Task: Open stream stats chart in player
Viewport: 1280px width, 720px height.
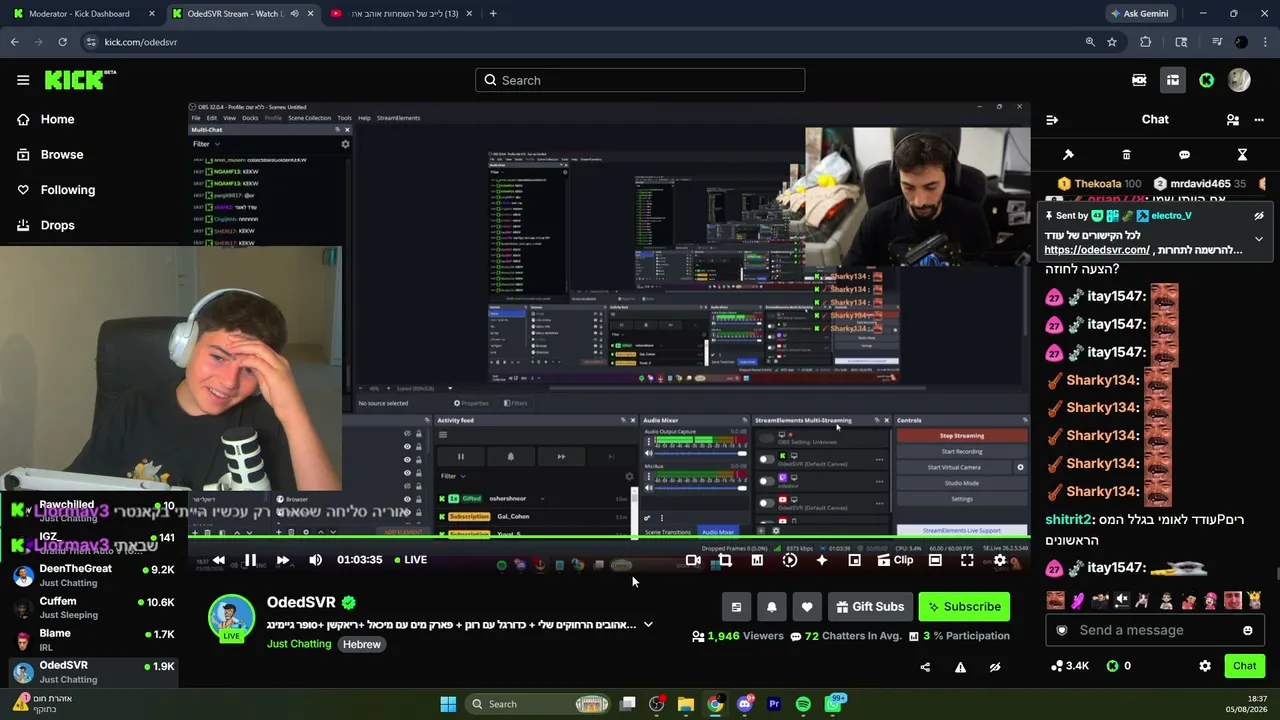Action: point(757,560)
